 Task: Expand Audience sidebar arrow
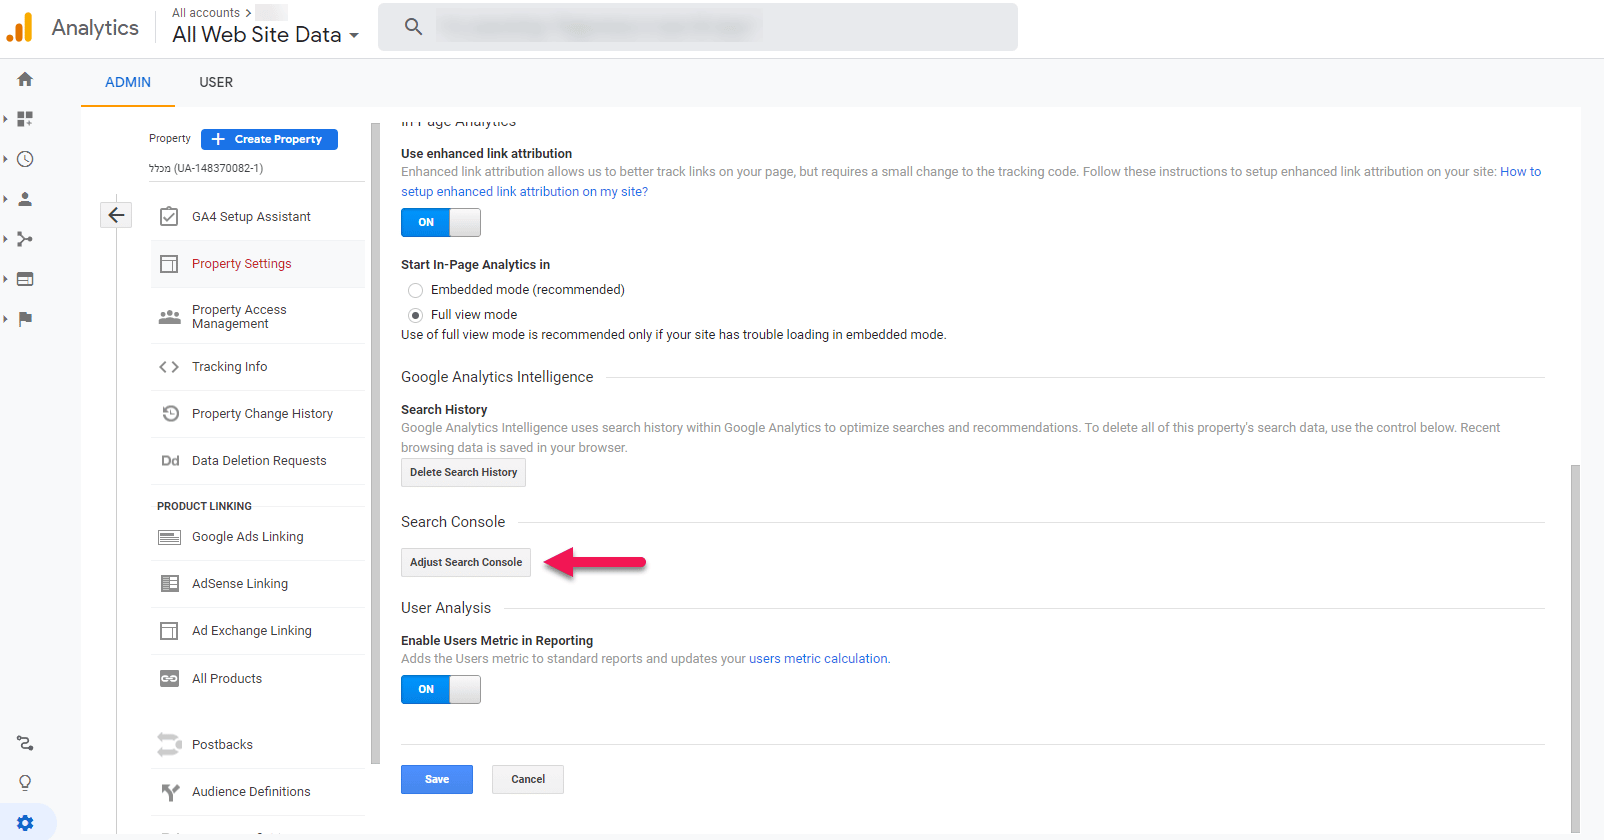[6, 199]
